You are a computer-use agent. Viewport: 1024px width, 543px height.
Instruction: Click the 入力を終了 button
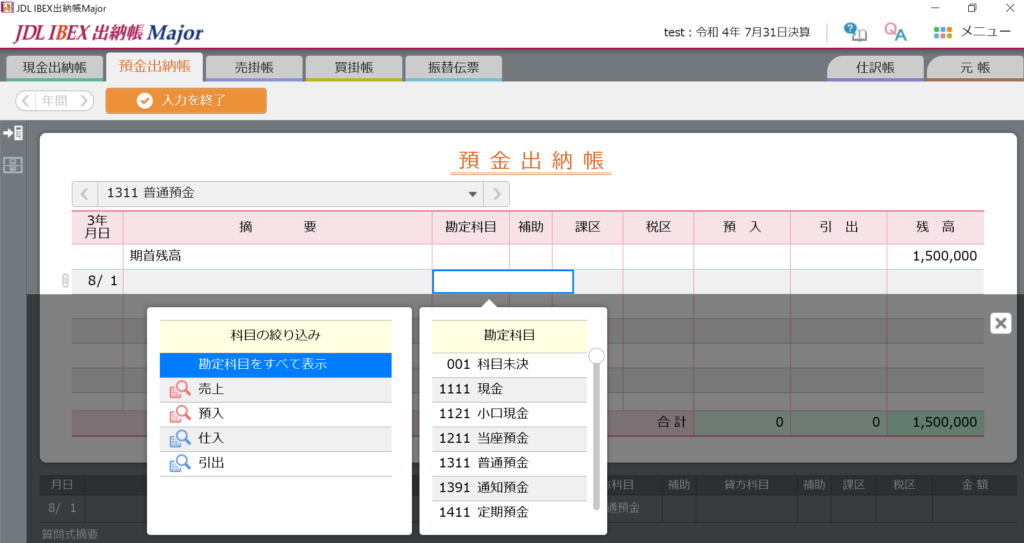186,101
